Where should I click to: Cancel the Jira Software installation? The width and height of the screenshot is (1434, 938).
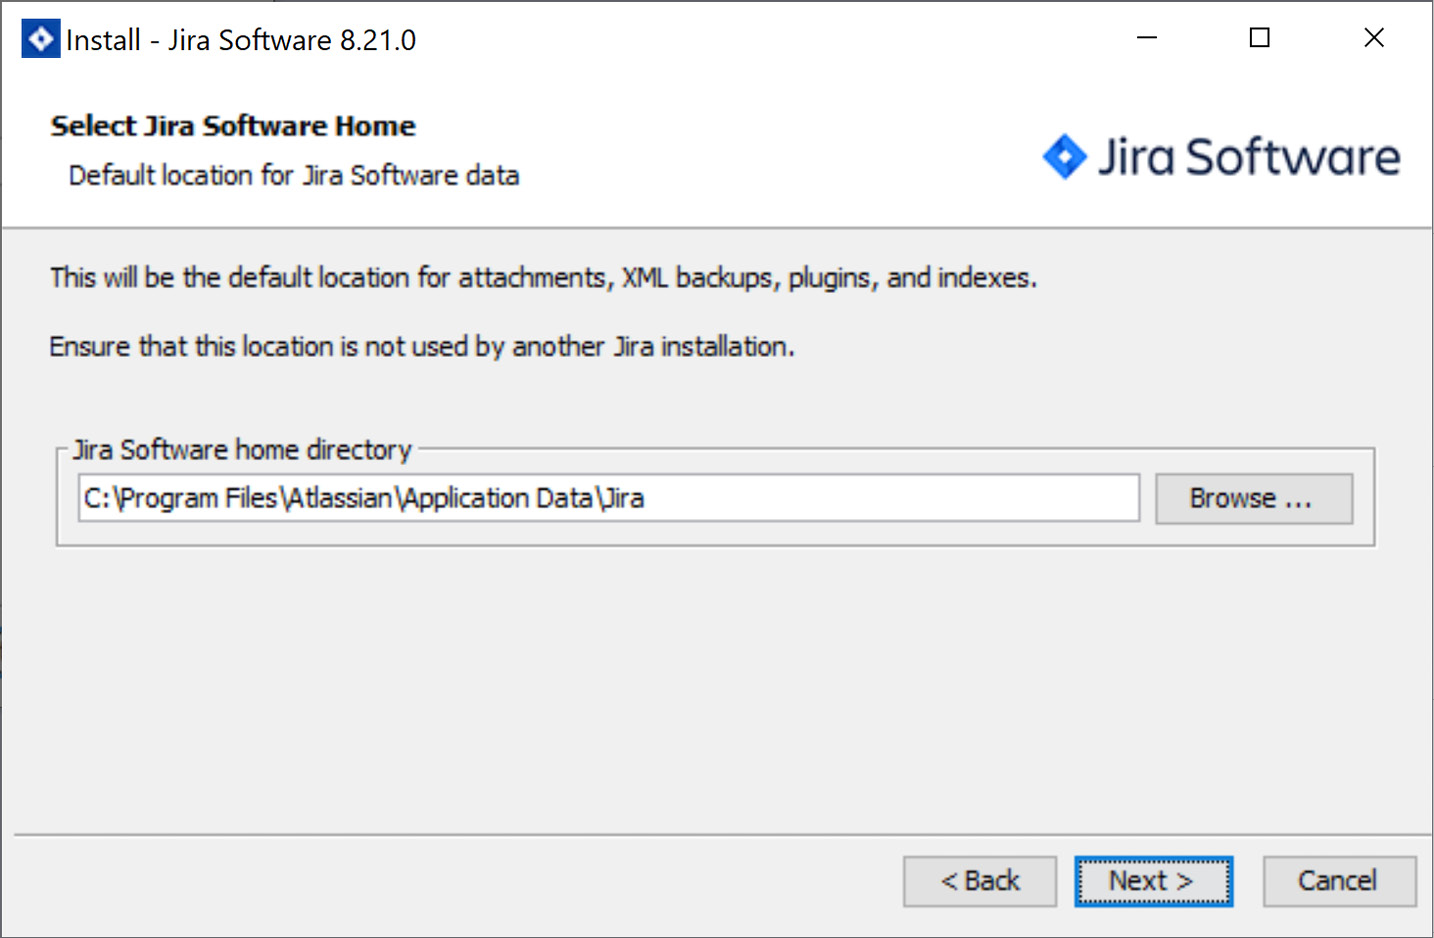pos(1338,881)
